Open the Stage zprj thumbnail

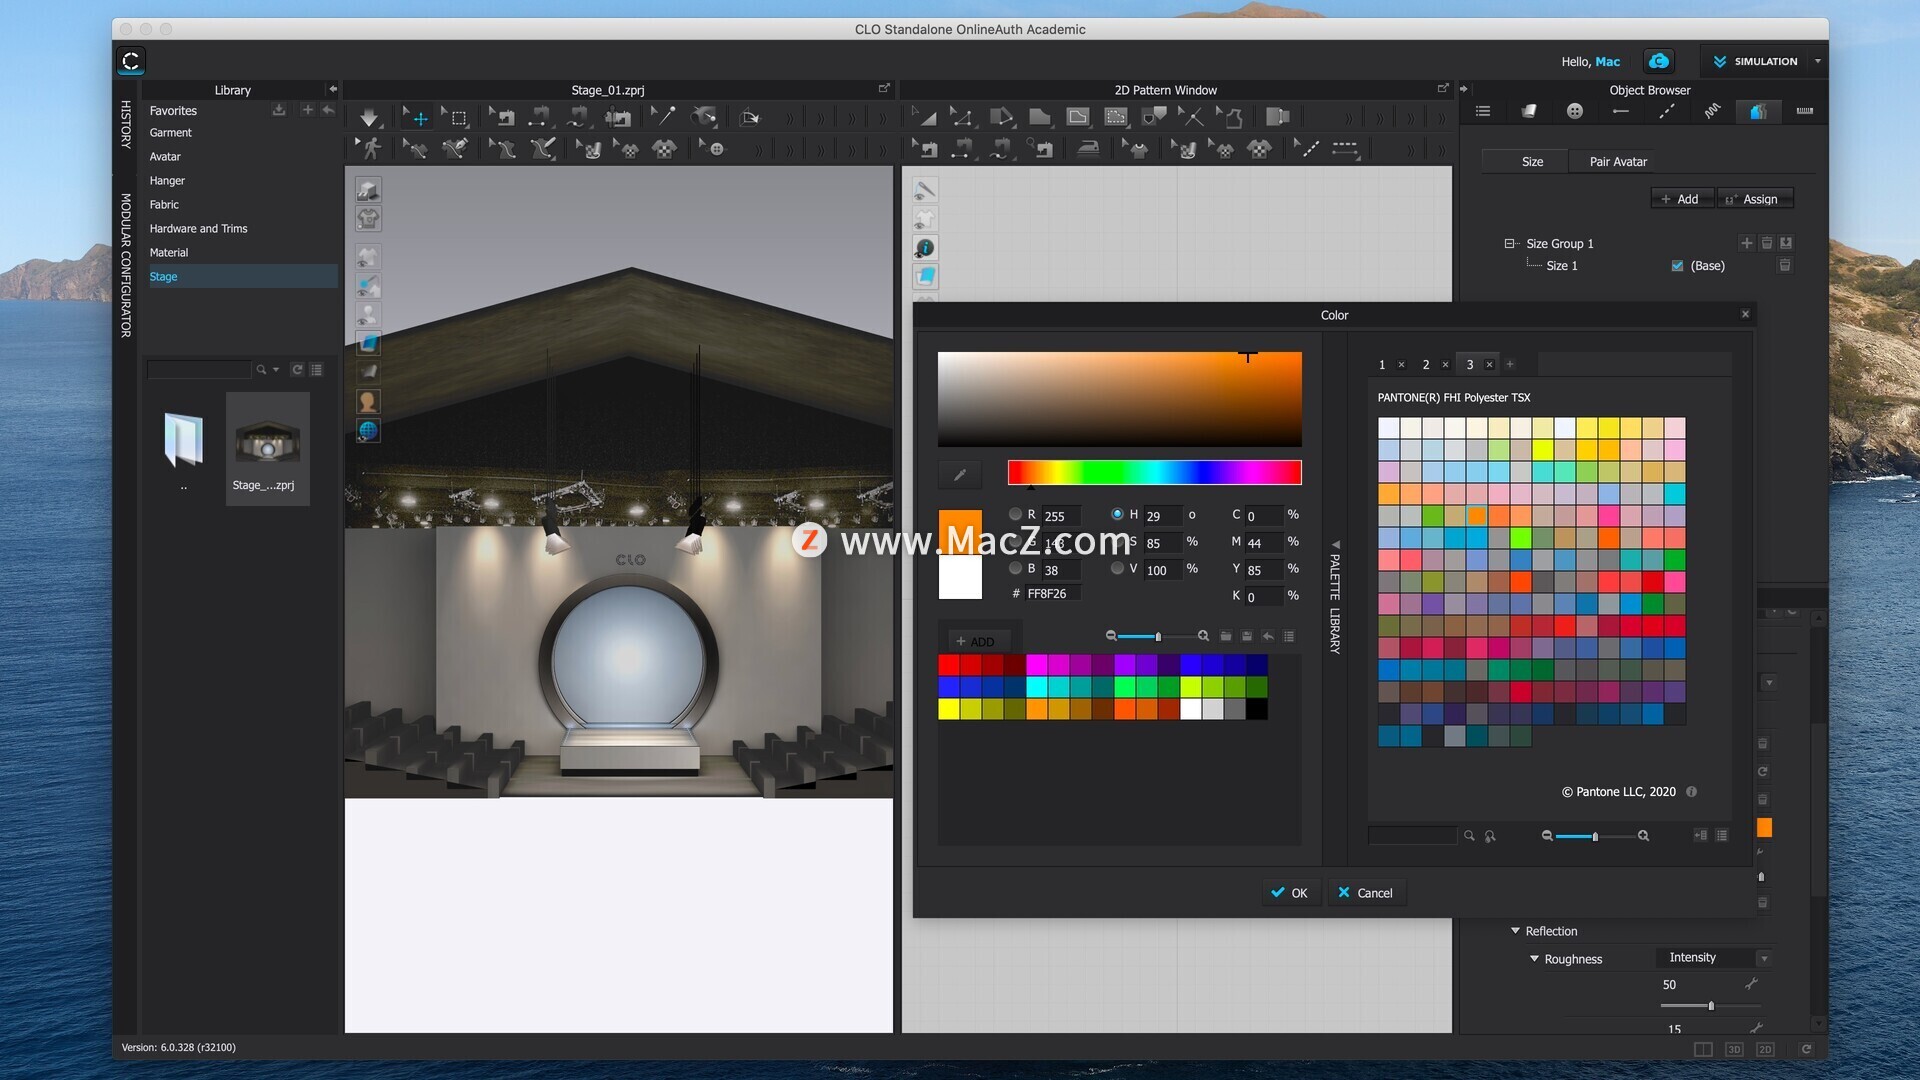[x=267, y=447]
